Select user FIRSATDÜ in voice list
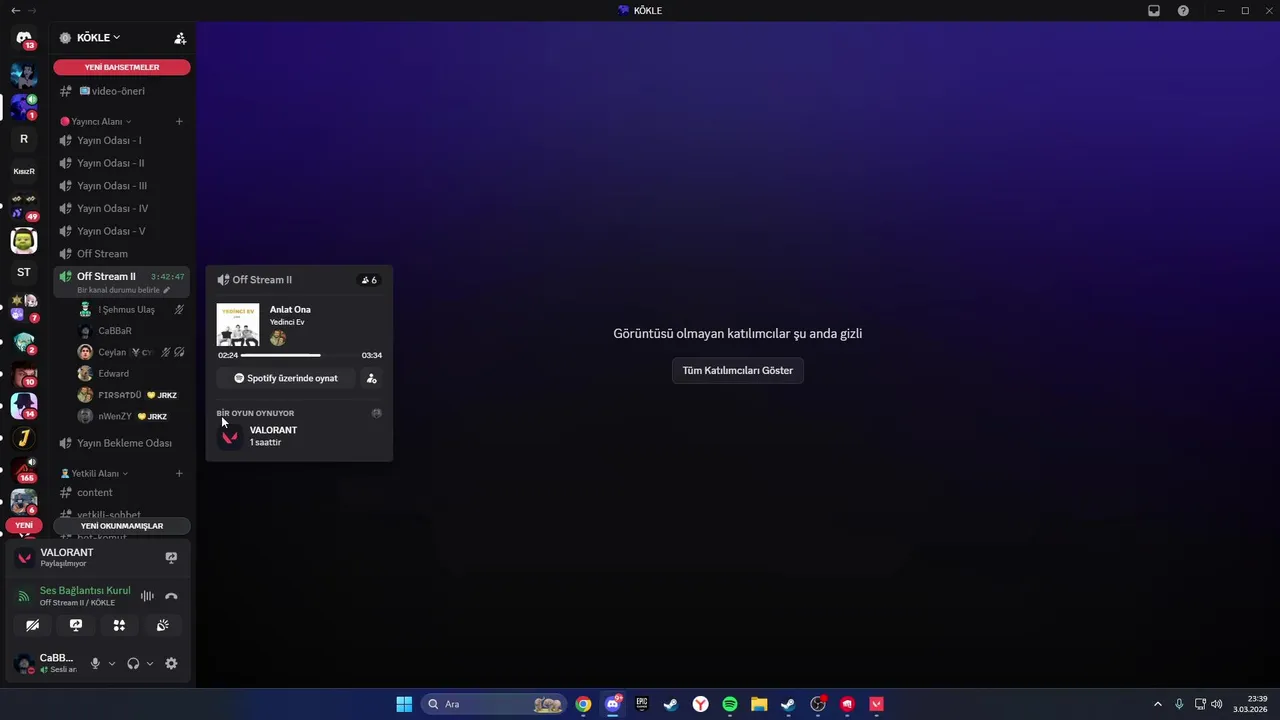 point(121,395)
